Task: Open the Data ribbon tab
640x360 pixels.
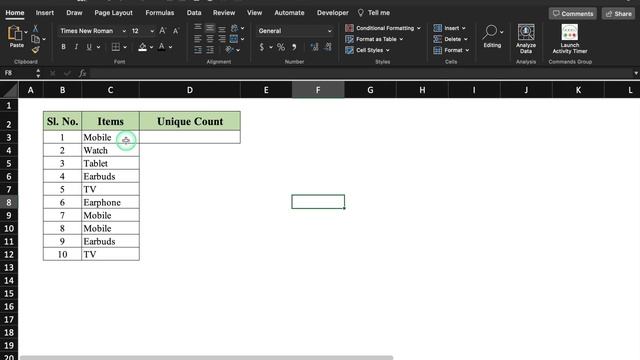Action: point(194,13)
